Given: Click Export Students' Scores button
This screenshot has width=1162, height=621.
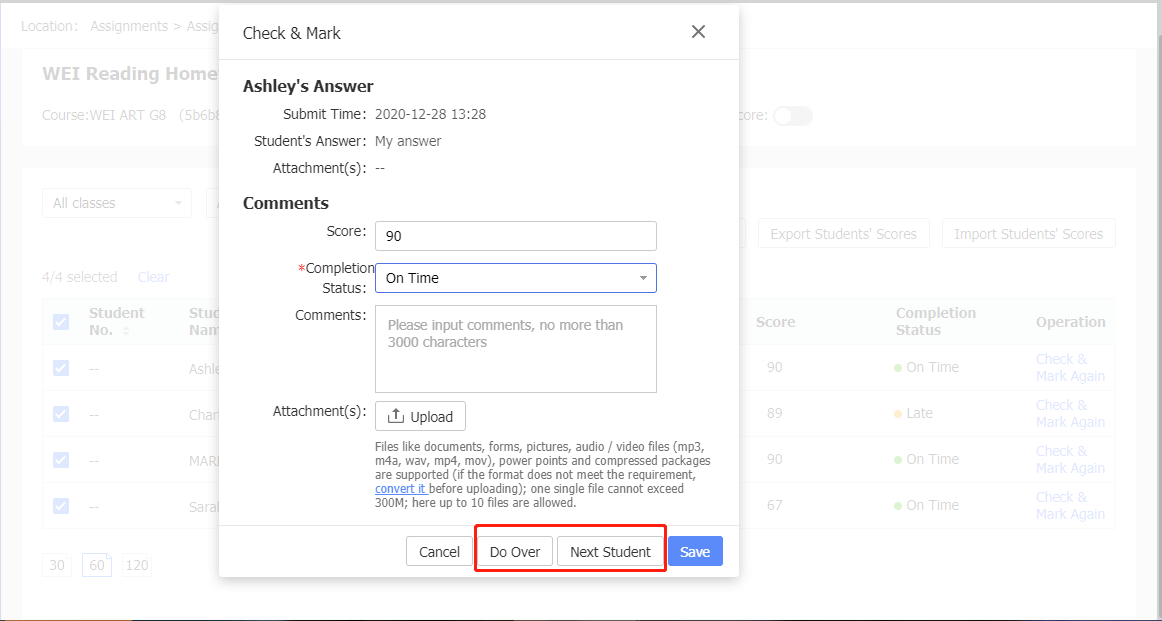Looking at the screenshot, I should [843, 234].
